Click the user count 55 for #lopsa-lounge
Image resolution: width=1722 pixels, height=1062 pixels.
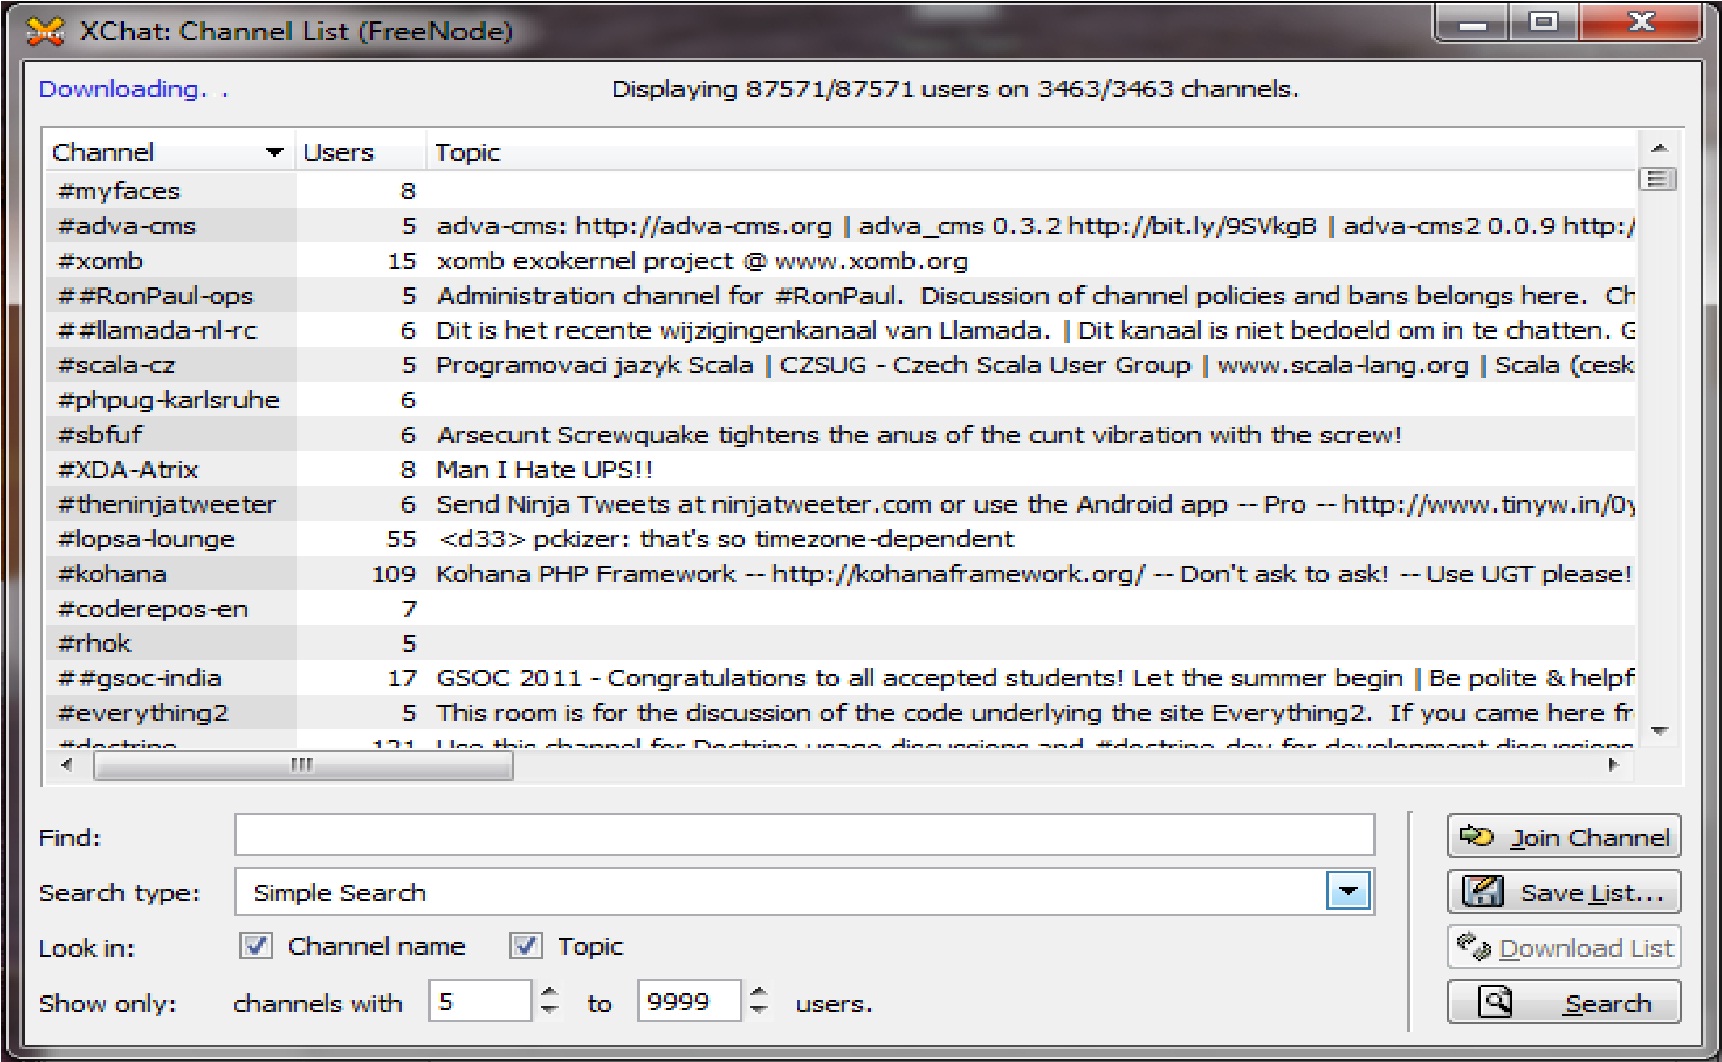point(401,539)
